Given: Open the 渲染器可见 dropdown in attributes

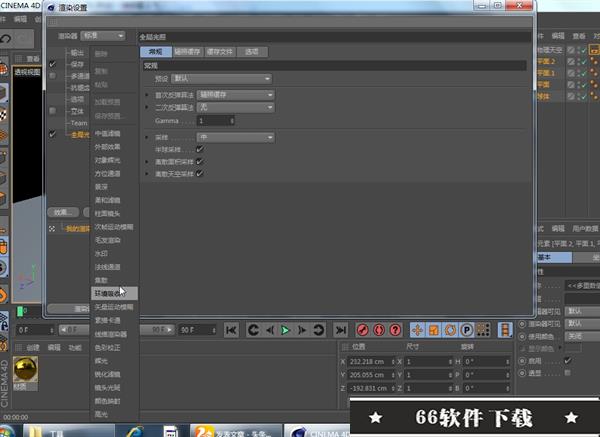Looking at the screenshot, I should coord(582,323).
